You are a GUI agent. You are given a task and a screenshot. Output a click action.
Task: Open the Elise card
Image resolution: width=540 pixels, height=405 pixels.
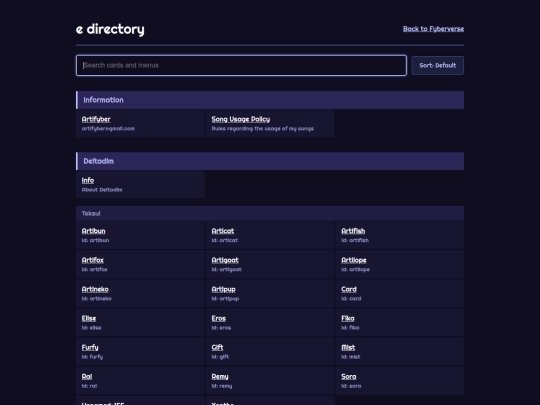[89, 318]
